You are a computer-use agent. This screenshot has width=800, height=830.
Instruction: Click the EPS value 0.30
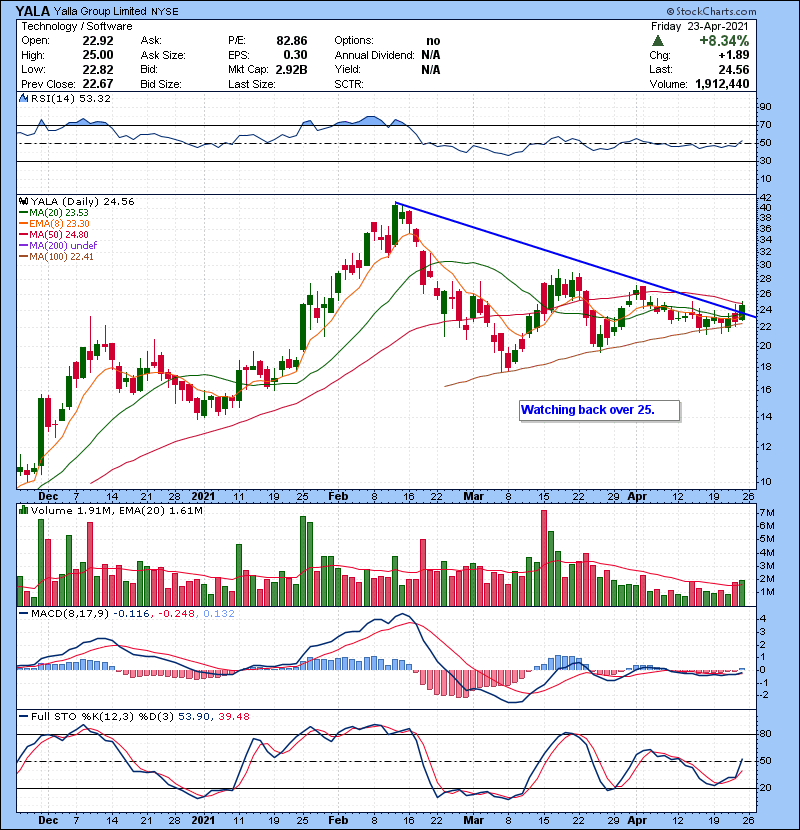295,55
